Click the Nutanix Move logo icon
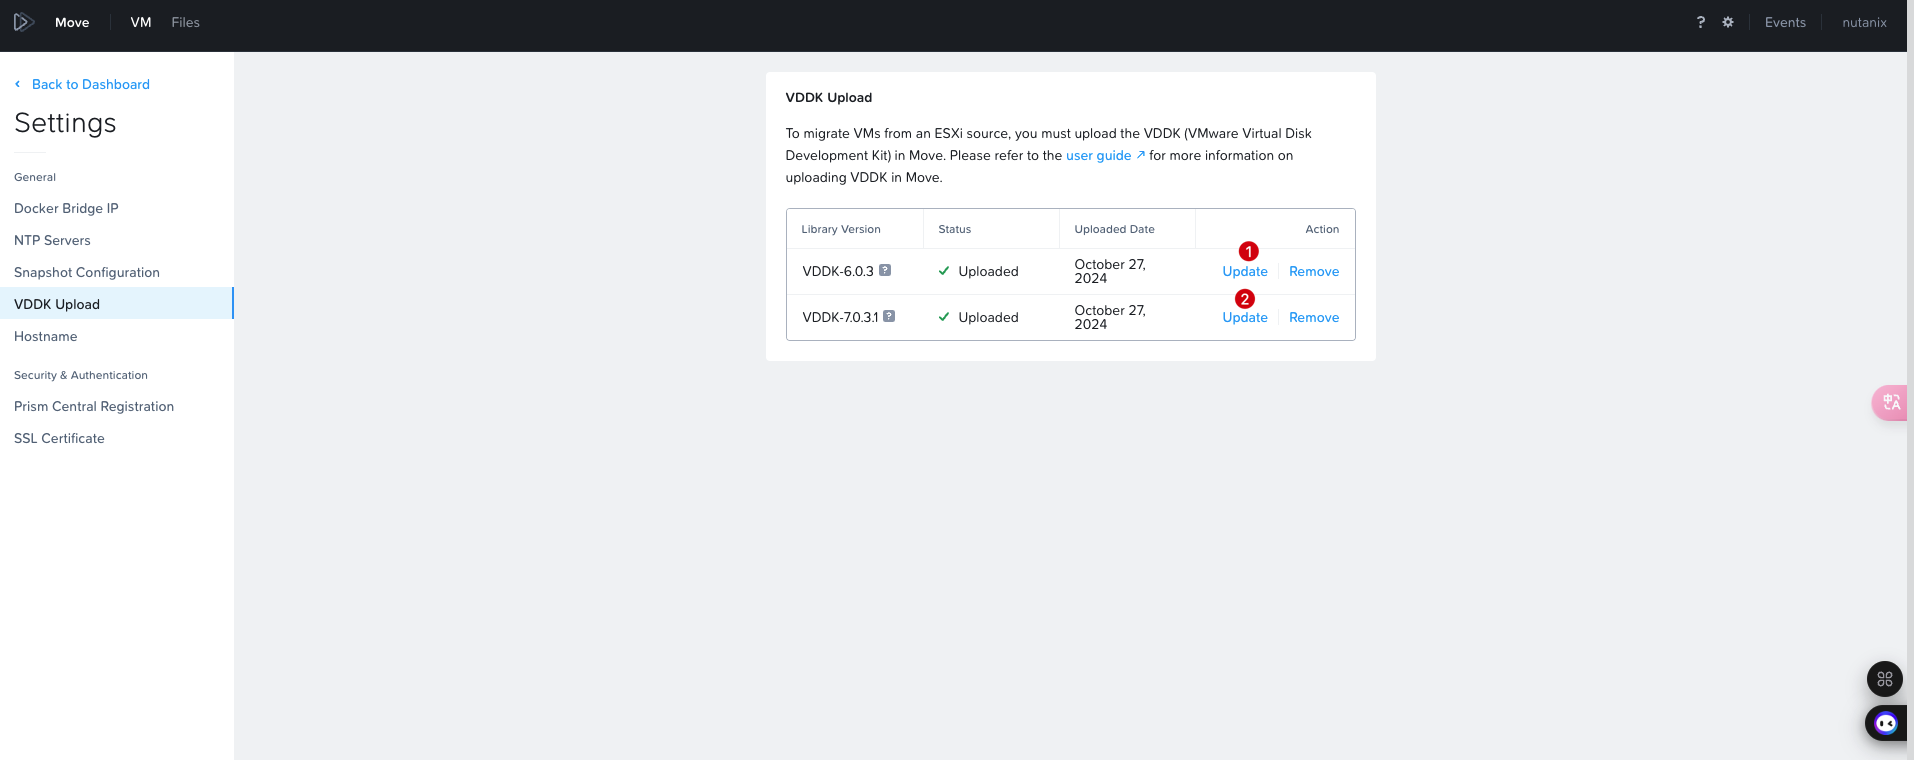 [x=24, y=22]
